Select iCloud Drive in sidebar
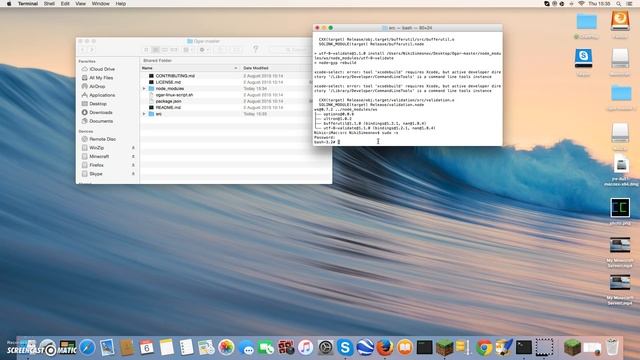This screenshot has width=640, height=360. (x=102, y=69)
